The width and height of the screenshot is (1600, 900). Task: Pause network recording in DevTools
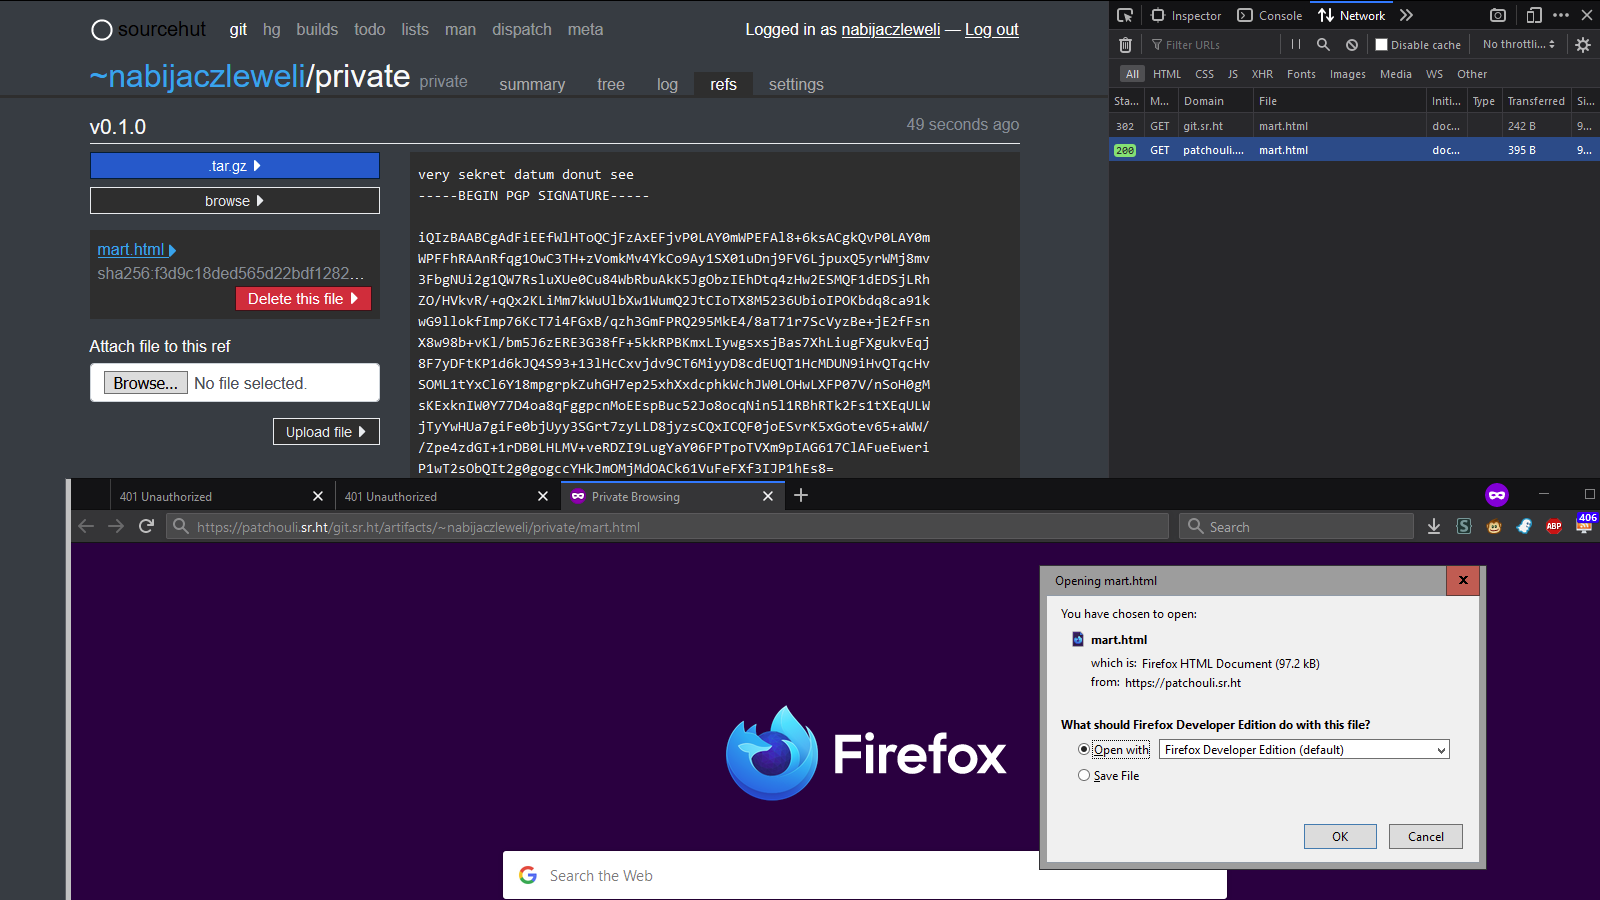(x=1296, y=45)
